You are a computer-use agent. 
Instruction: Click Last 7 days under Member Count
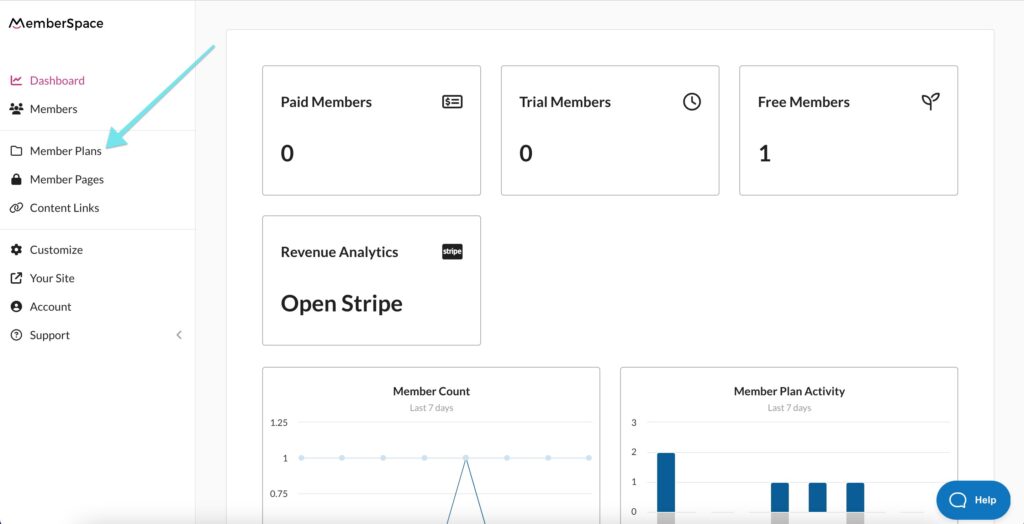pyautogui.click(x=431, y=408)
